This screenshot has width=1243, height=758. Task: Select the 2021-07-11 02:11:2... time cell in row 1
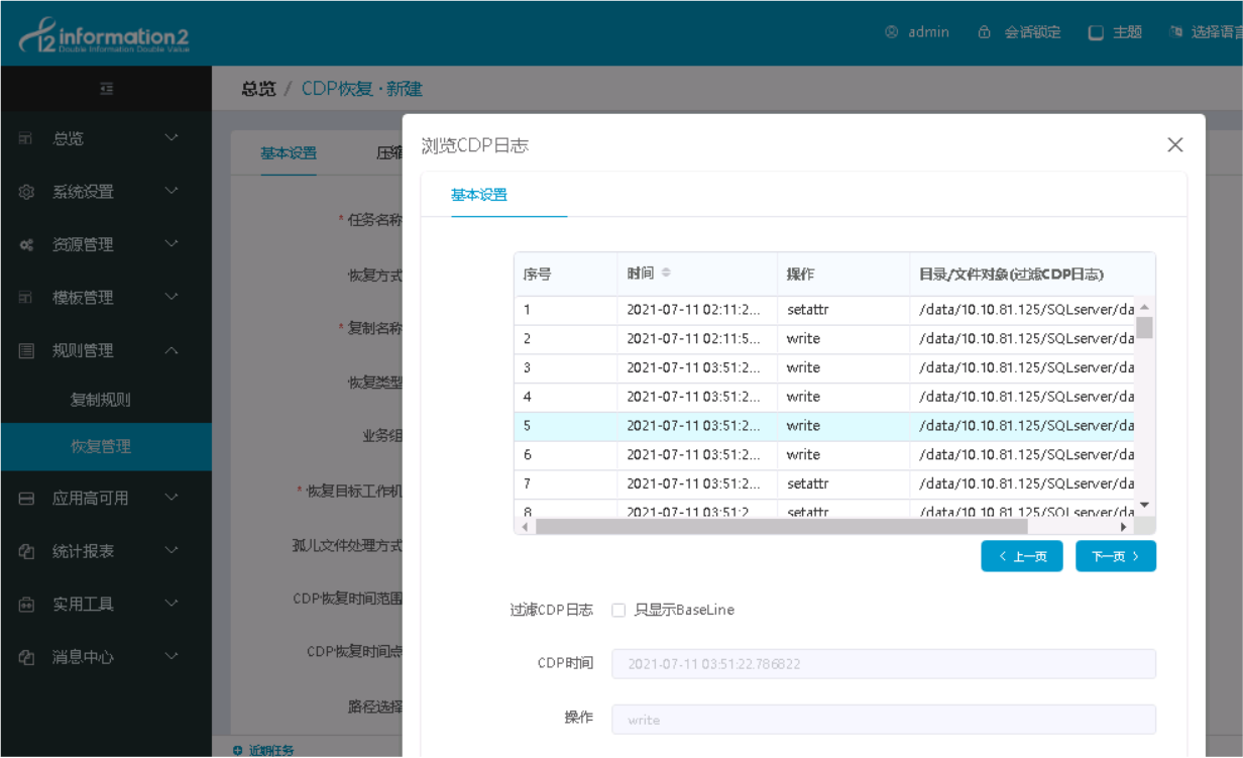click(x=696, y=310)
